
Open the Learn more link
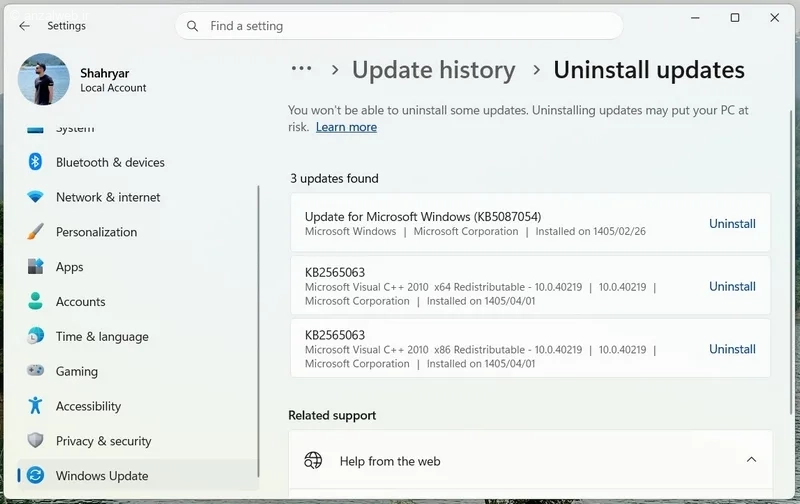click(346, 127)
